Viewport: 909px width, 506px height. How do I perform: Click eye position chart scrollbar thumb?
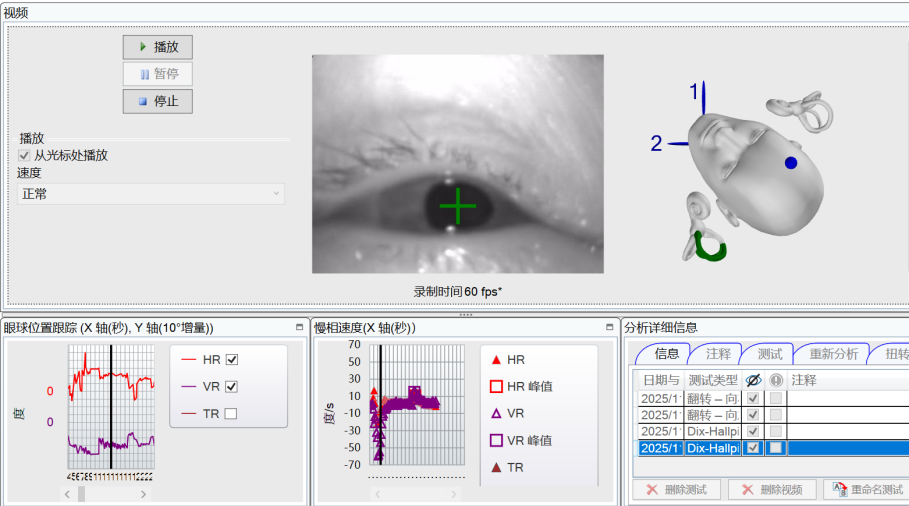click(x=82, y=494)
